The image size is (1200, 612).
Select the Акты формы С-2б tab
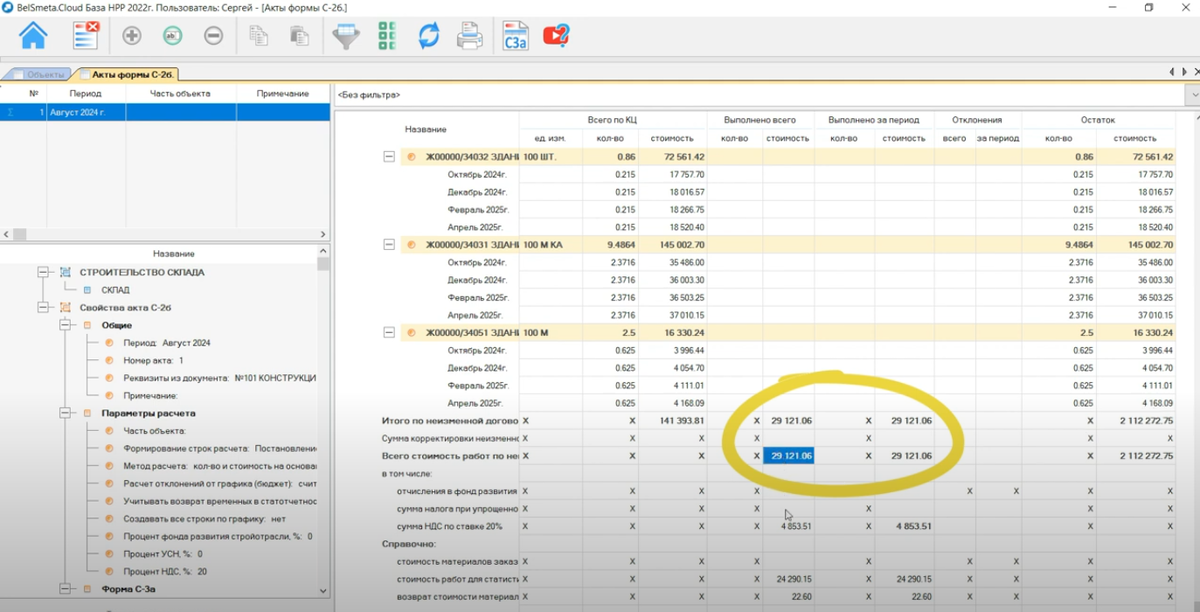click(x=128, y=74)
